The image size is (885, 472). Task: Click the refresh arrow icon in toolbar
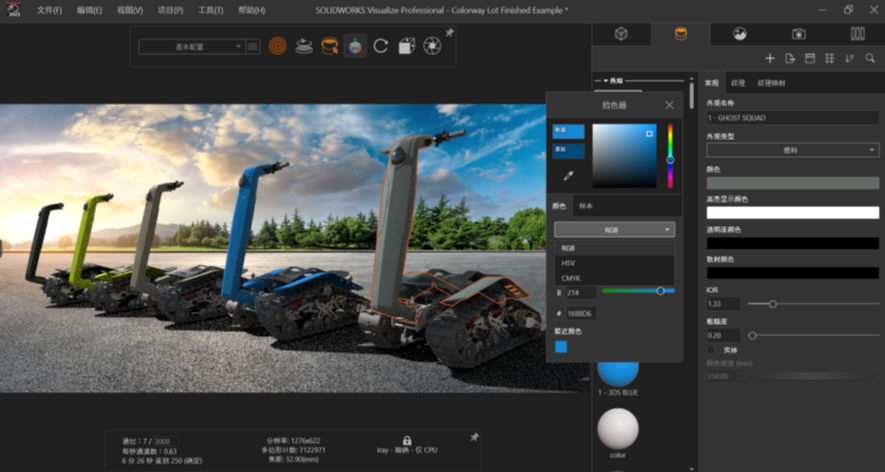[381, 46]
